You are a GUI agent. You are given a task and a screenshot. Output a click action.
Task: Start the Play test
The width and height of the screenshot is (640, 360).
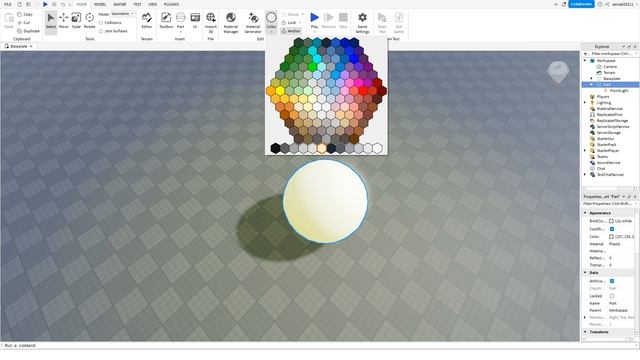pos(314,20)
